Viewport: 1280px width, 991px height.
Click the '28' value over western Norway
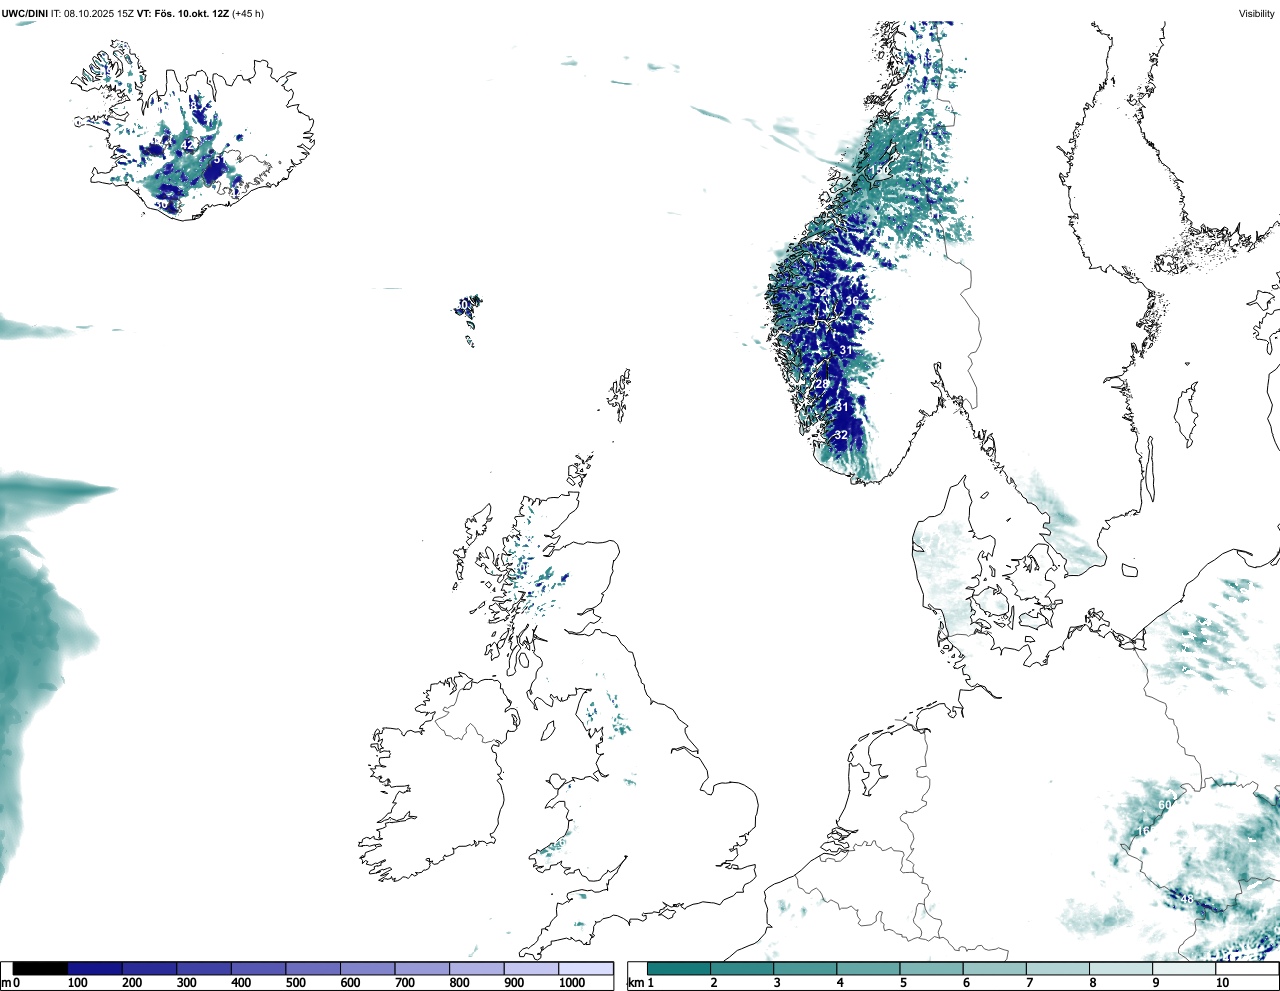pos(822,384)
